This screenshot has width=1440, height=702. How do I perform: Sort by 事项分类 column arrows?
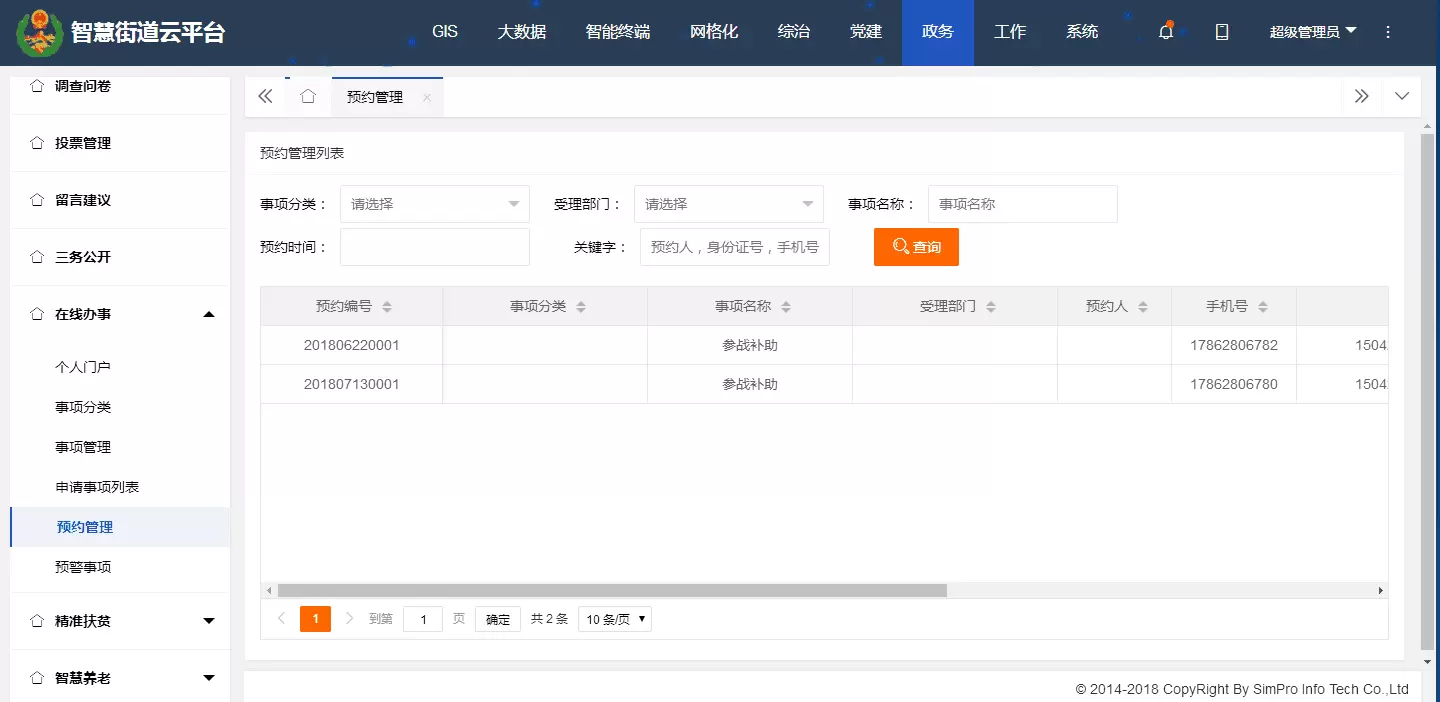coord(581,306)
